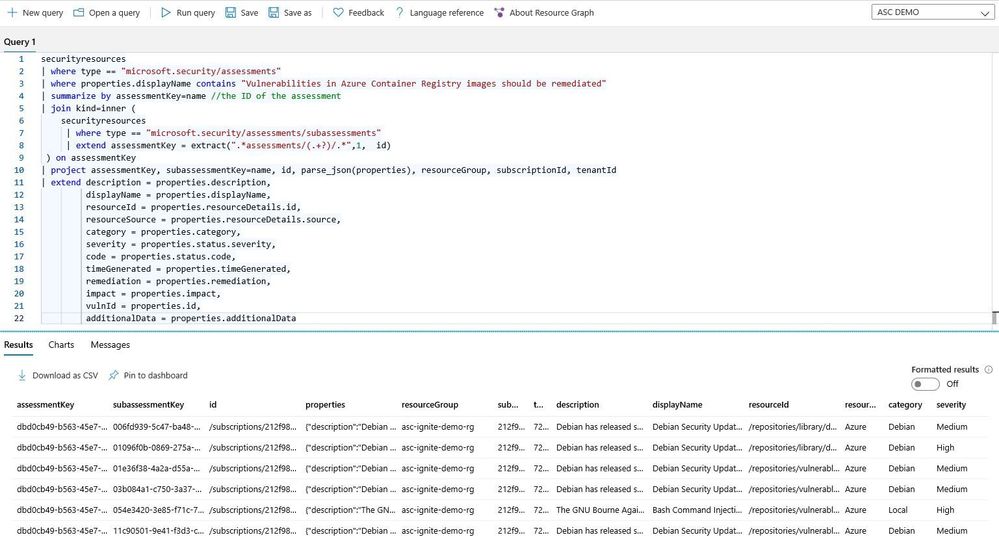Click The GNU Bourne Agai... description cell
Image resolution: width=999 pixels, height=537 pixels.
[x=600, y=510]
